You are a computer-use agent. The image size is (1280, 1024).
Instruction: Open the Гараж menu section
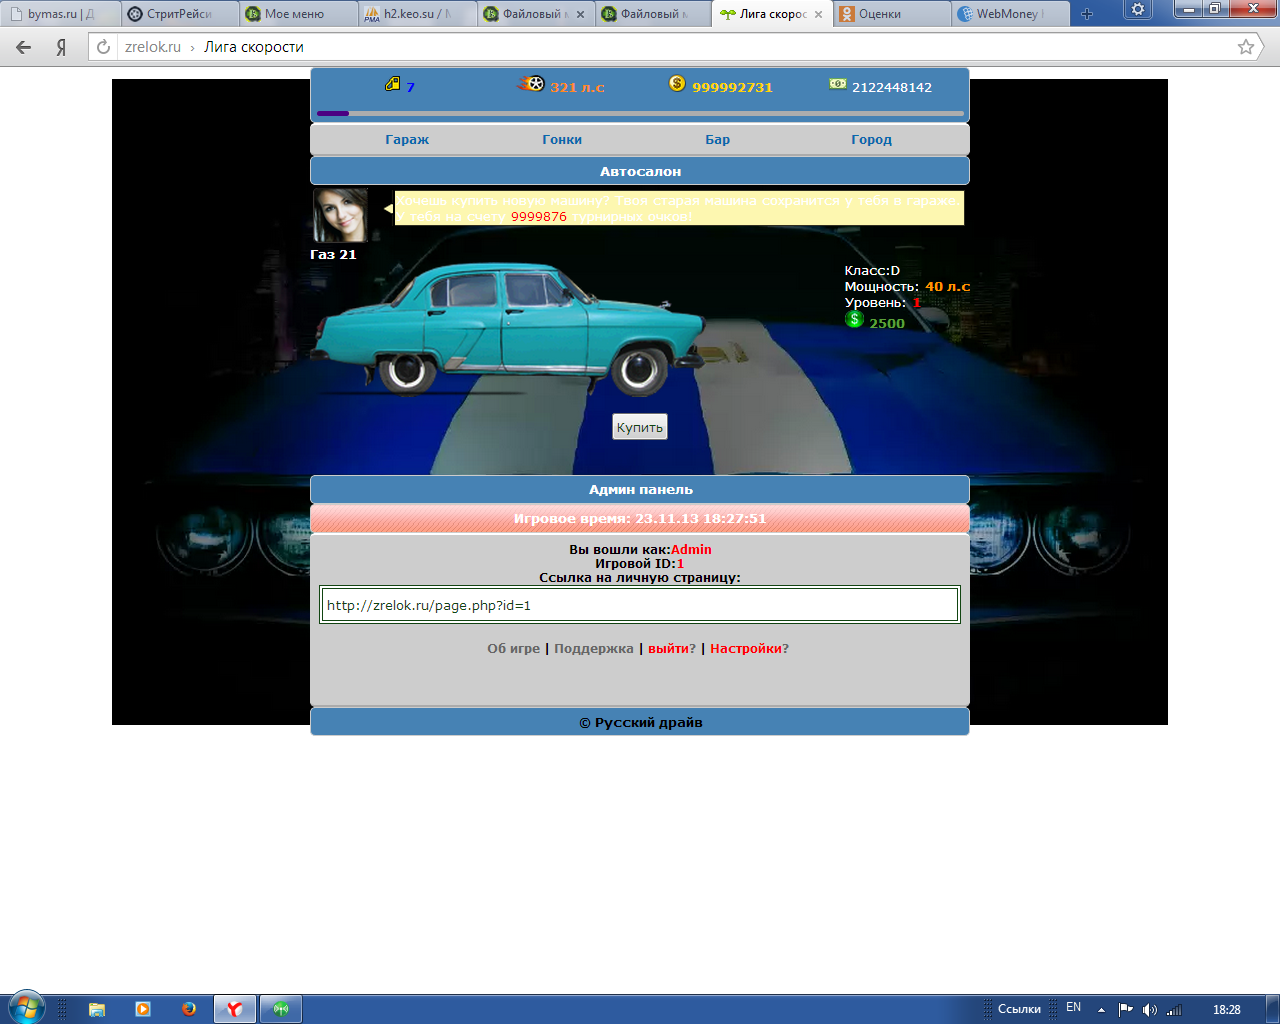(x=407, y=140)
